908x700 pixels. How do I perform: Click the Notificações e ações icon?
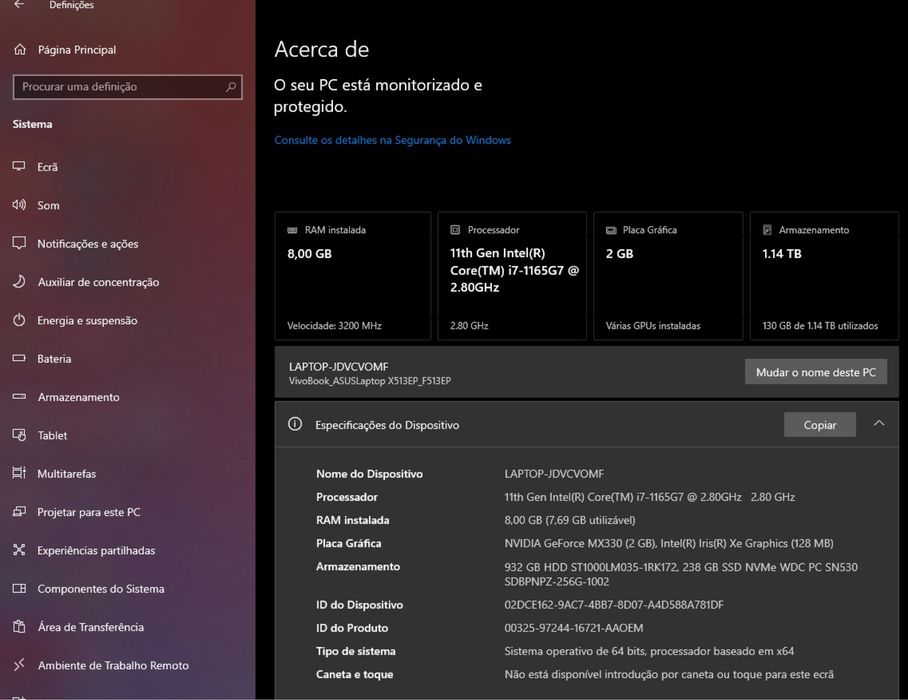(19, 243)
